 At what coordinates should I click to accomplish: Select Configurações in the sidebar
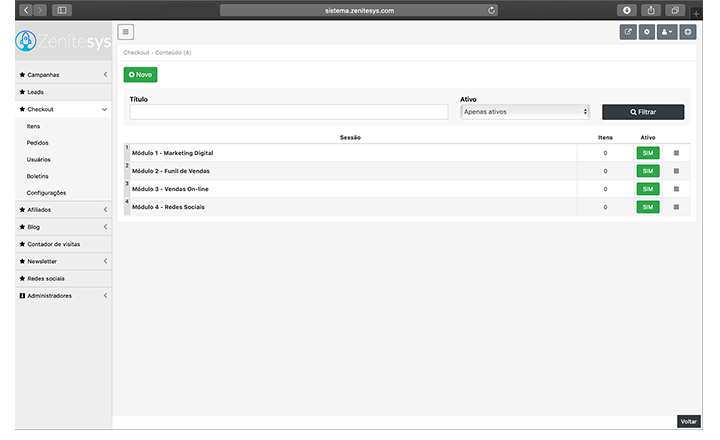[x=46, y=193]
